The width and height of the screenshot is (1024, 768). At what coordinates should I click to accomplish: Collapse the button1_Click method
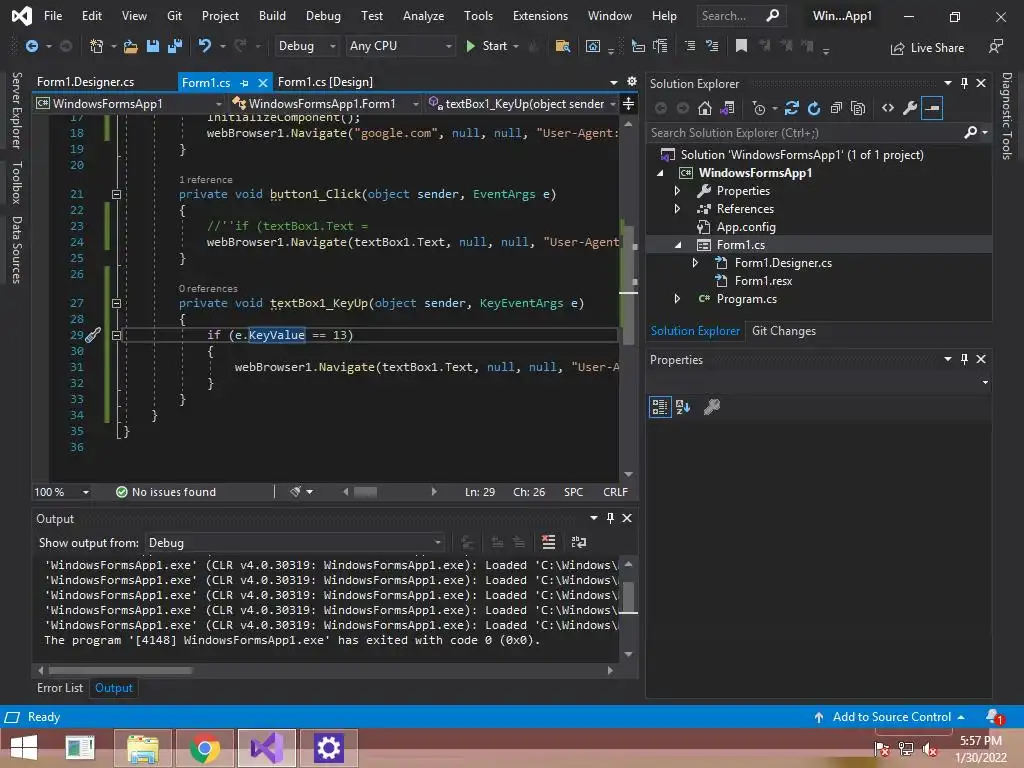(116, 194)
